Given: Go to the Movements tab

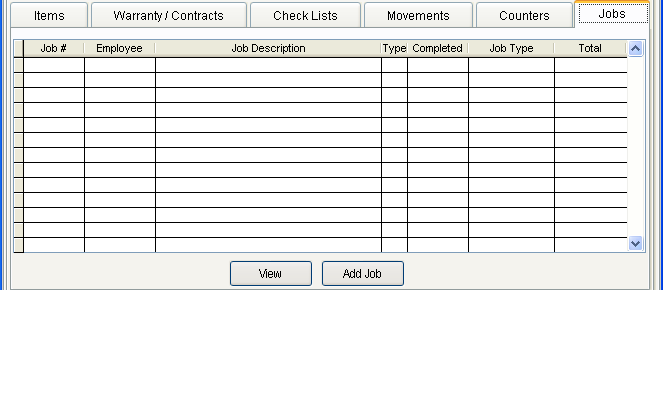Looking at the screenshot, I should [x=418, y=16].
